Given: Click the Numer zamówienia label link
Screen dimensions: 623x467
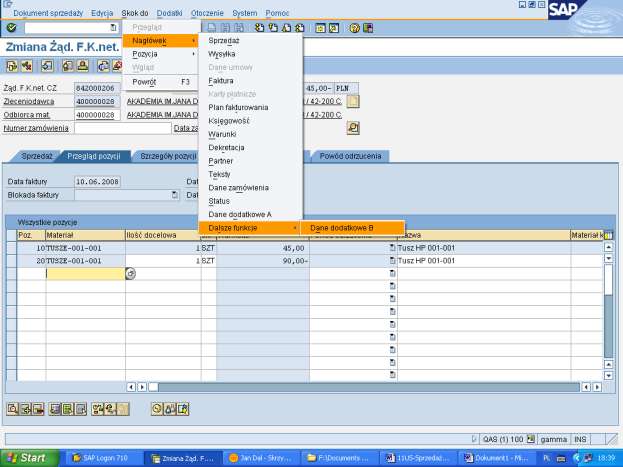Looking at the screenshot, I should [x=36, y=128].
